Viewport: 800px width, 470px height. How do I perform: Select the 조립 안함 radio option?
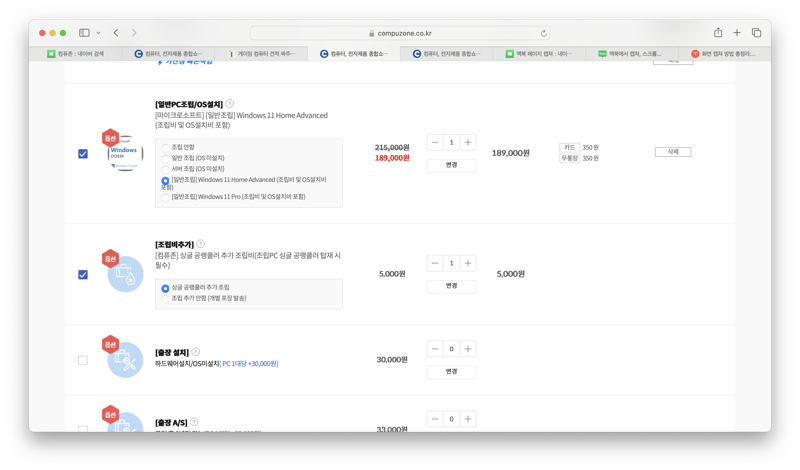(165, 148)
